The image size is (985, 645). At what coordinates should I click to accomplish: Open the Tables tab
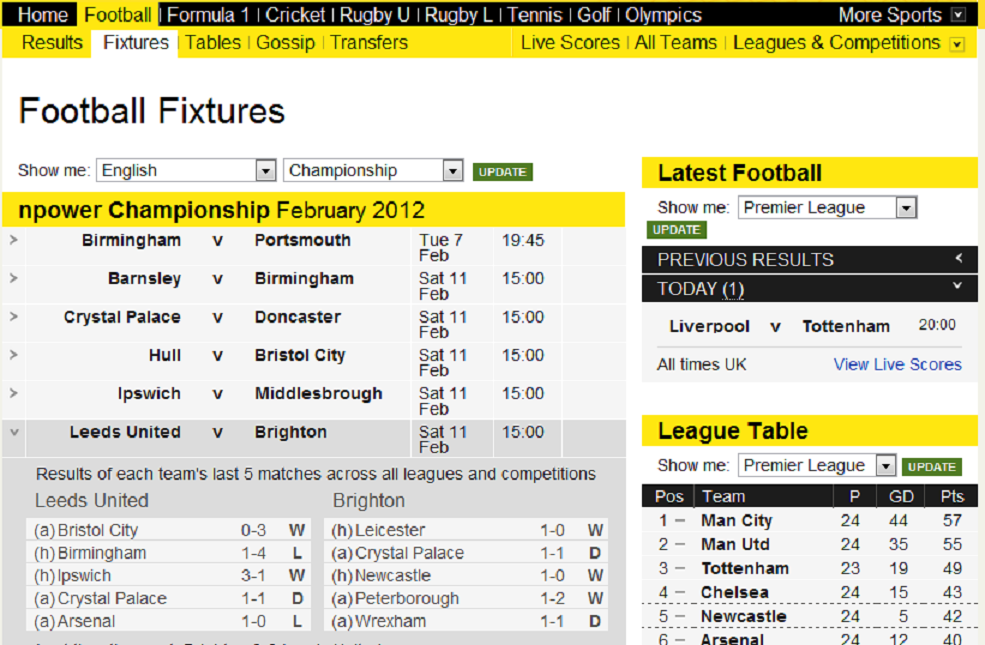213,43
